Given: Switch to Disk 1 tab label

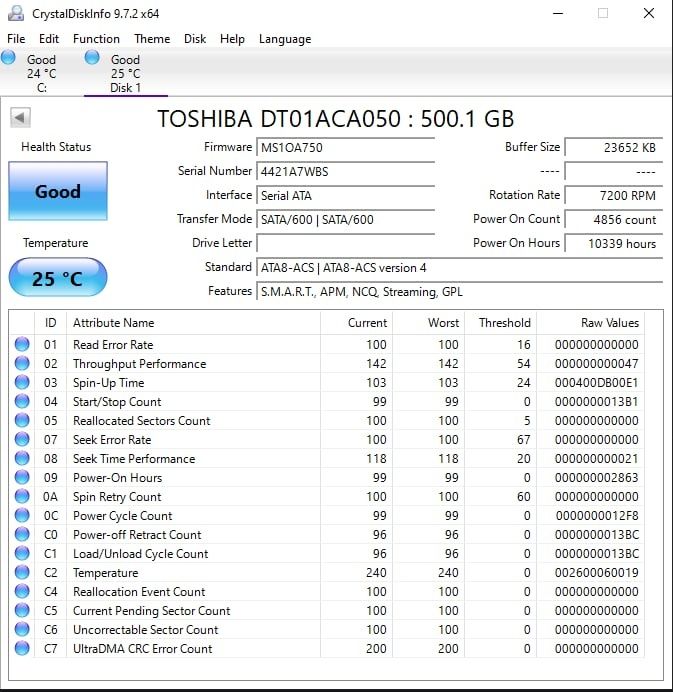Looking at the screenshot, I should [x=125, y=87].
